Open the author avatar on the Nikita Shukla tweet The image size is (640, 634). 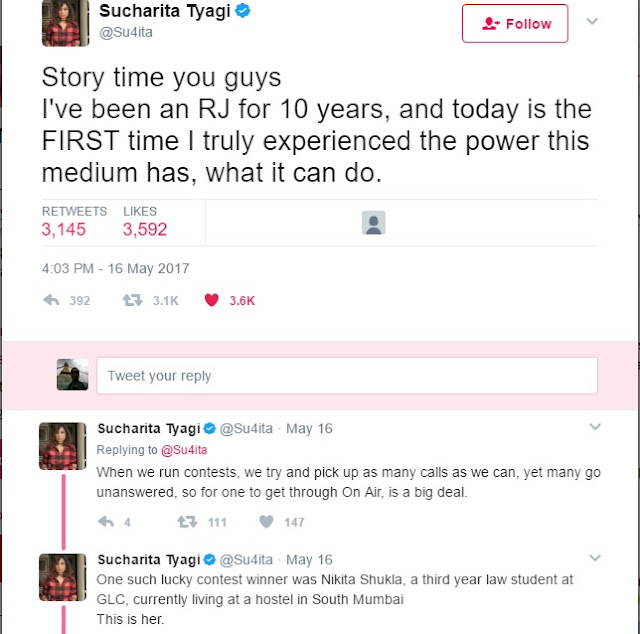(62, 577)
